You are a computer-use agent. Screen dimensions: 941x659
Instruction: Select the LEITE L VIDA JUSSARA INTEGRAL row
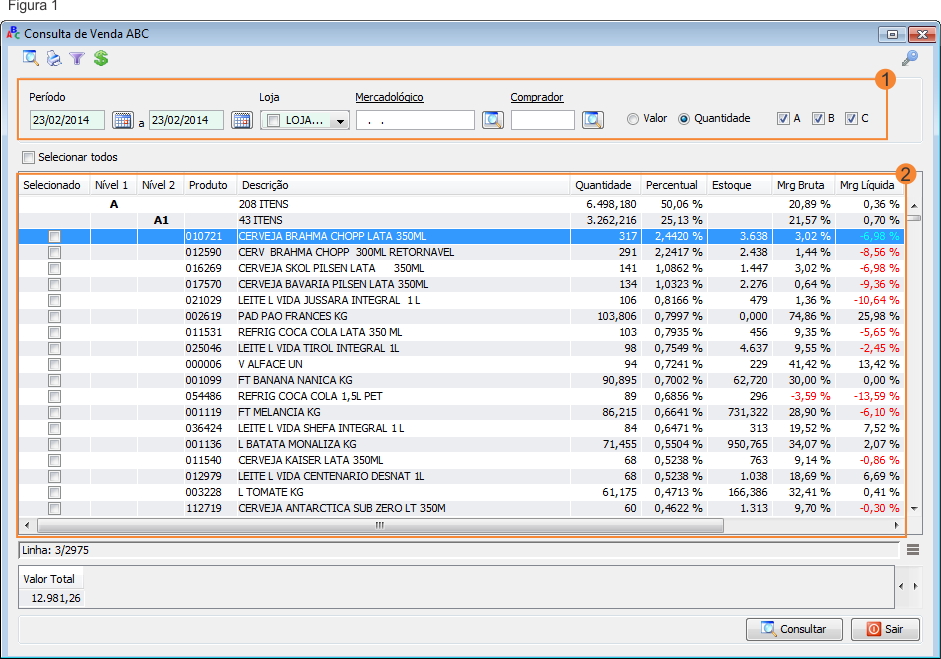point(461,300)
